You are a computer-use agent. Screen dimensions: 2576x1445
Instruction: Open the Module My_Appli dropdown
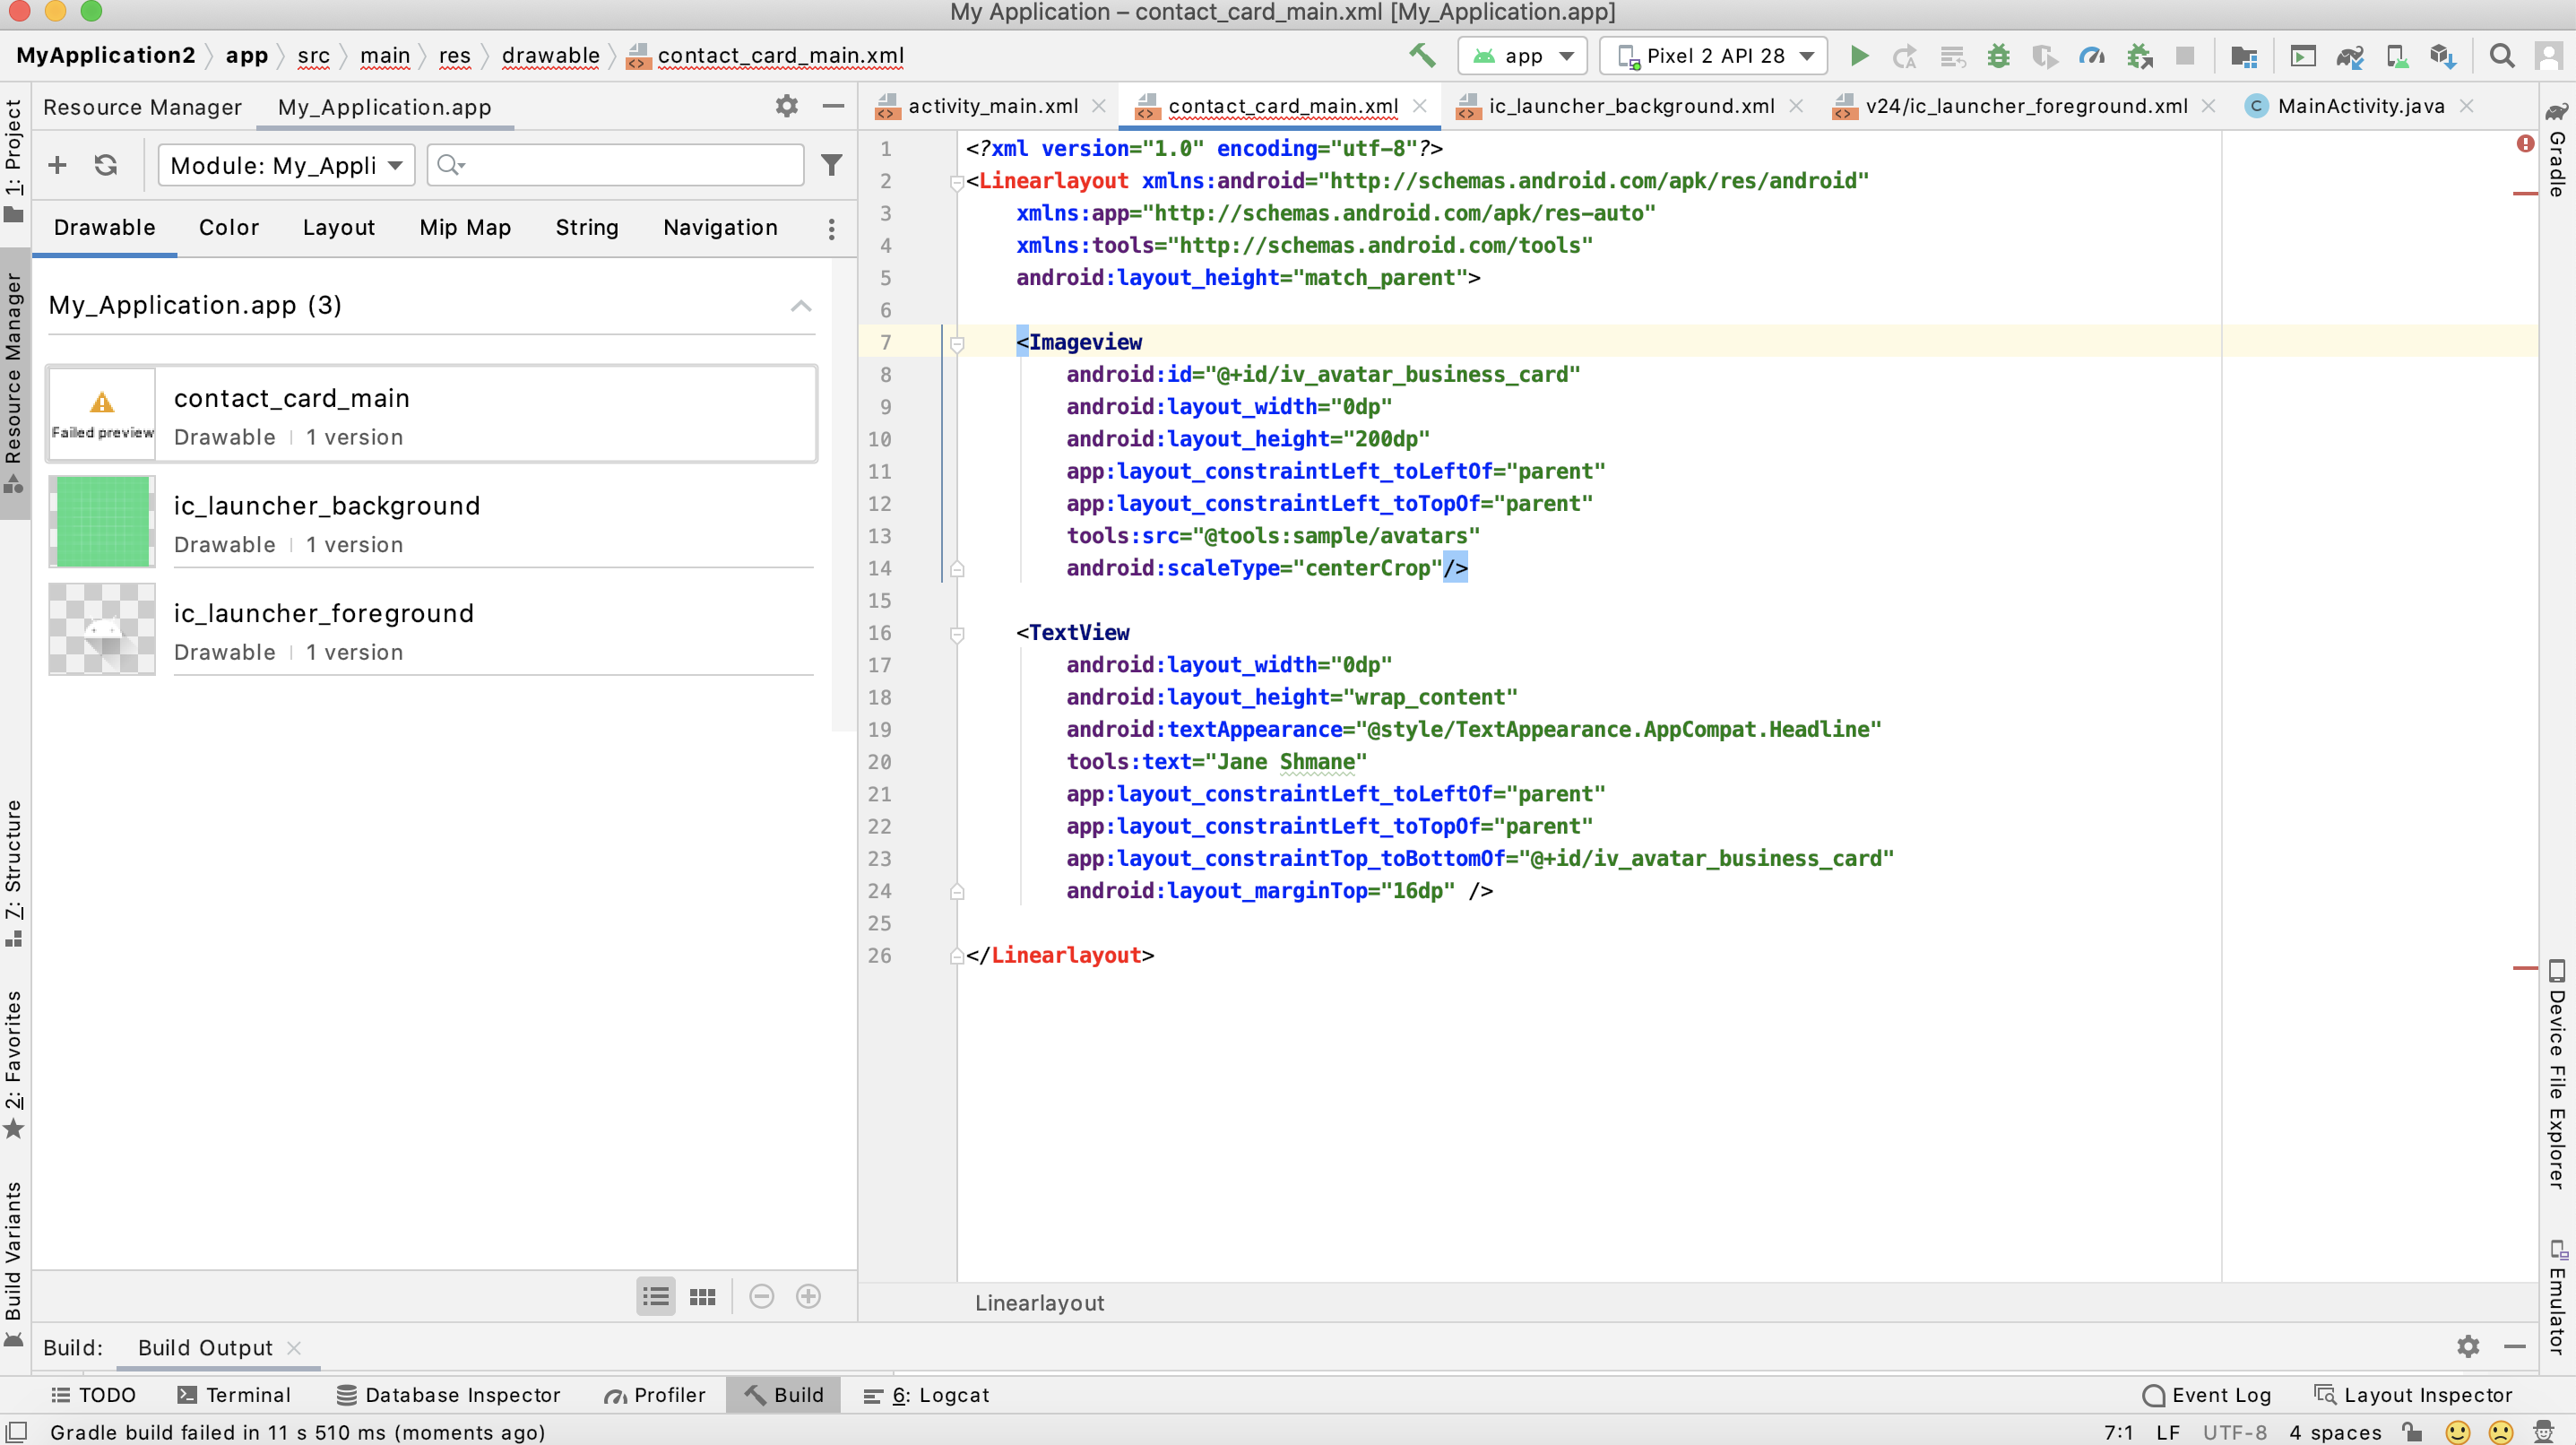(285, 165)
